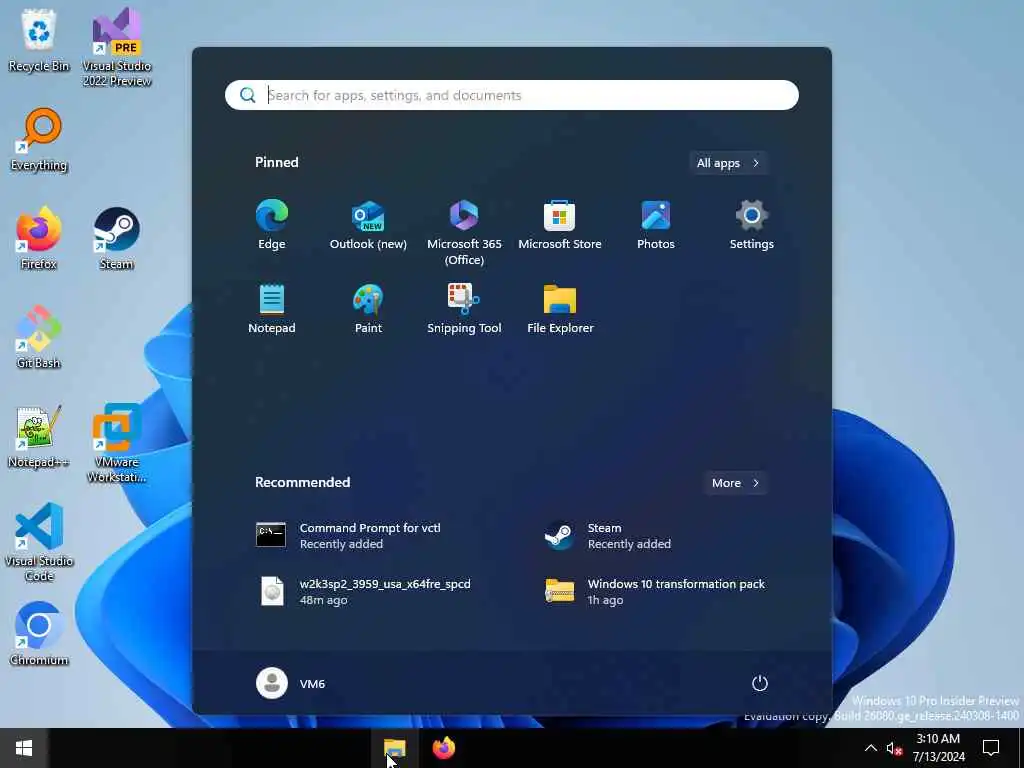Open File Explorer on taskbar
This screenshot has height=768, width=1024.
[x=394, y=748]
